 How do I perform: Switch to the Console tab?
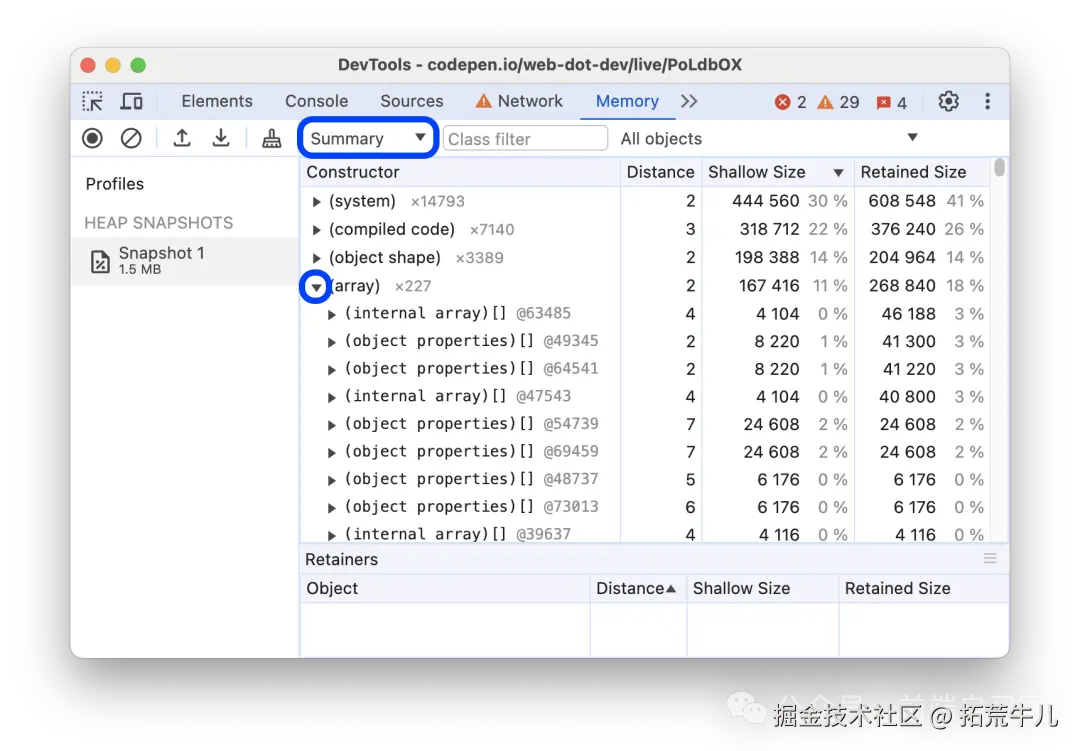pyautogui.click(x=317, y=101)
